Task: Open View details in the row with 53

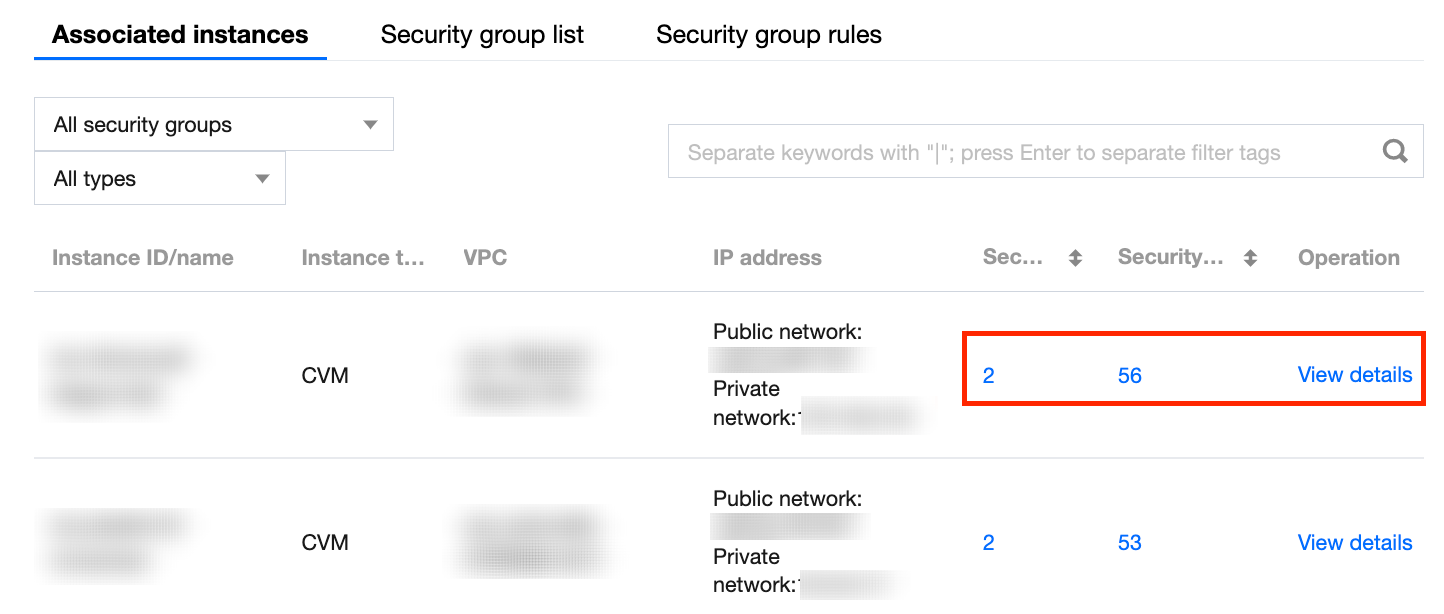Action: coord(1354,543)
